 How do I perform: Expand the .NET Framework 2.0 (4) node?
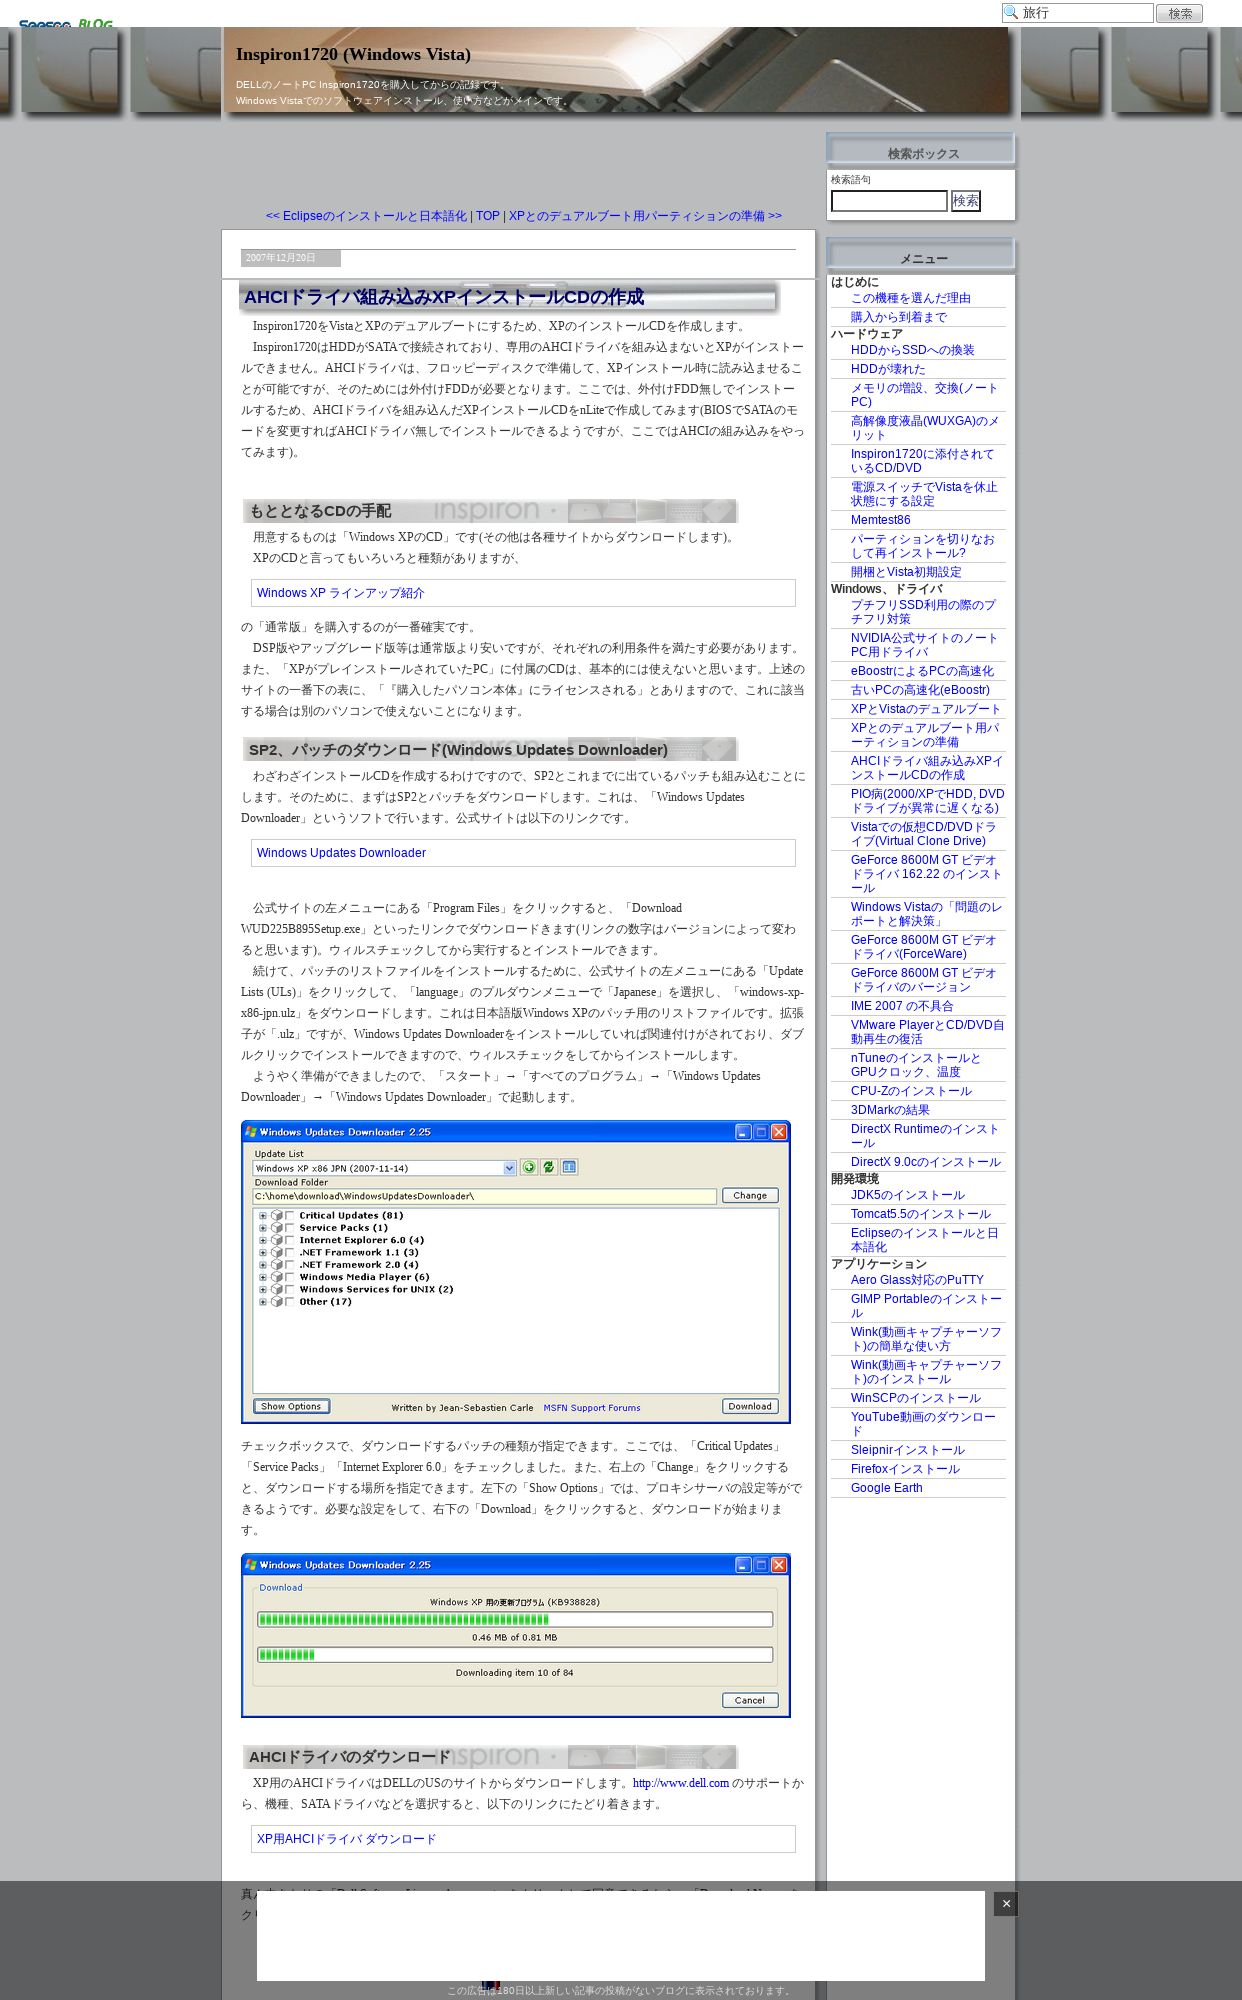click(x=263, y=1265)
